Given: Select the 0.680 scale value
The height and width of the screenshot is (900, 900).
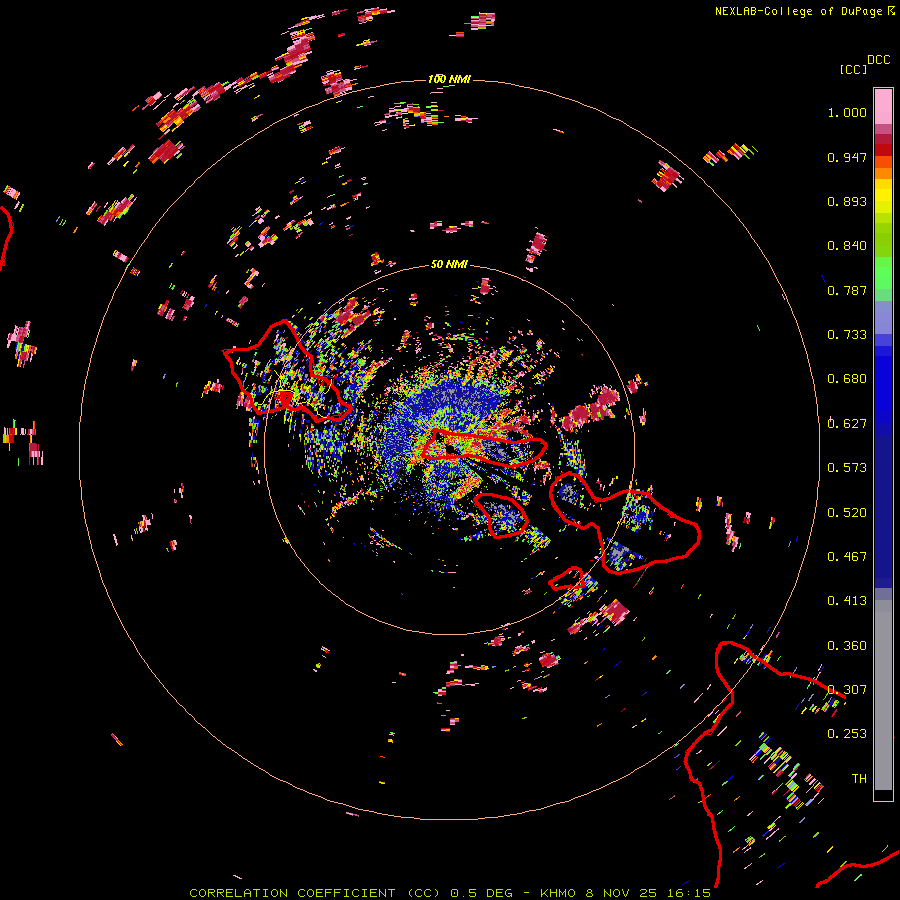Looking at the screenshot, I should tap(847, 379).
